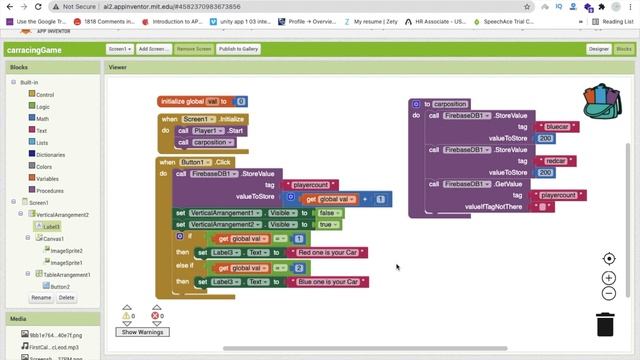Image resolution: width=640 pixels, height=360 pixels.
Task: Click the Rename button
Action: pos(41,298)
